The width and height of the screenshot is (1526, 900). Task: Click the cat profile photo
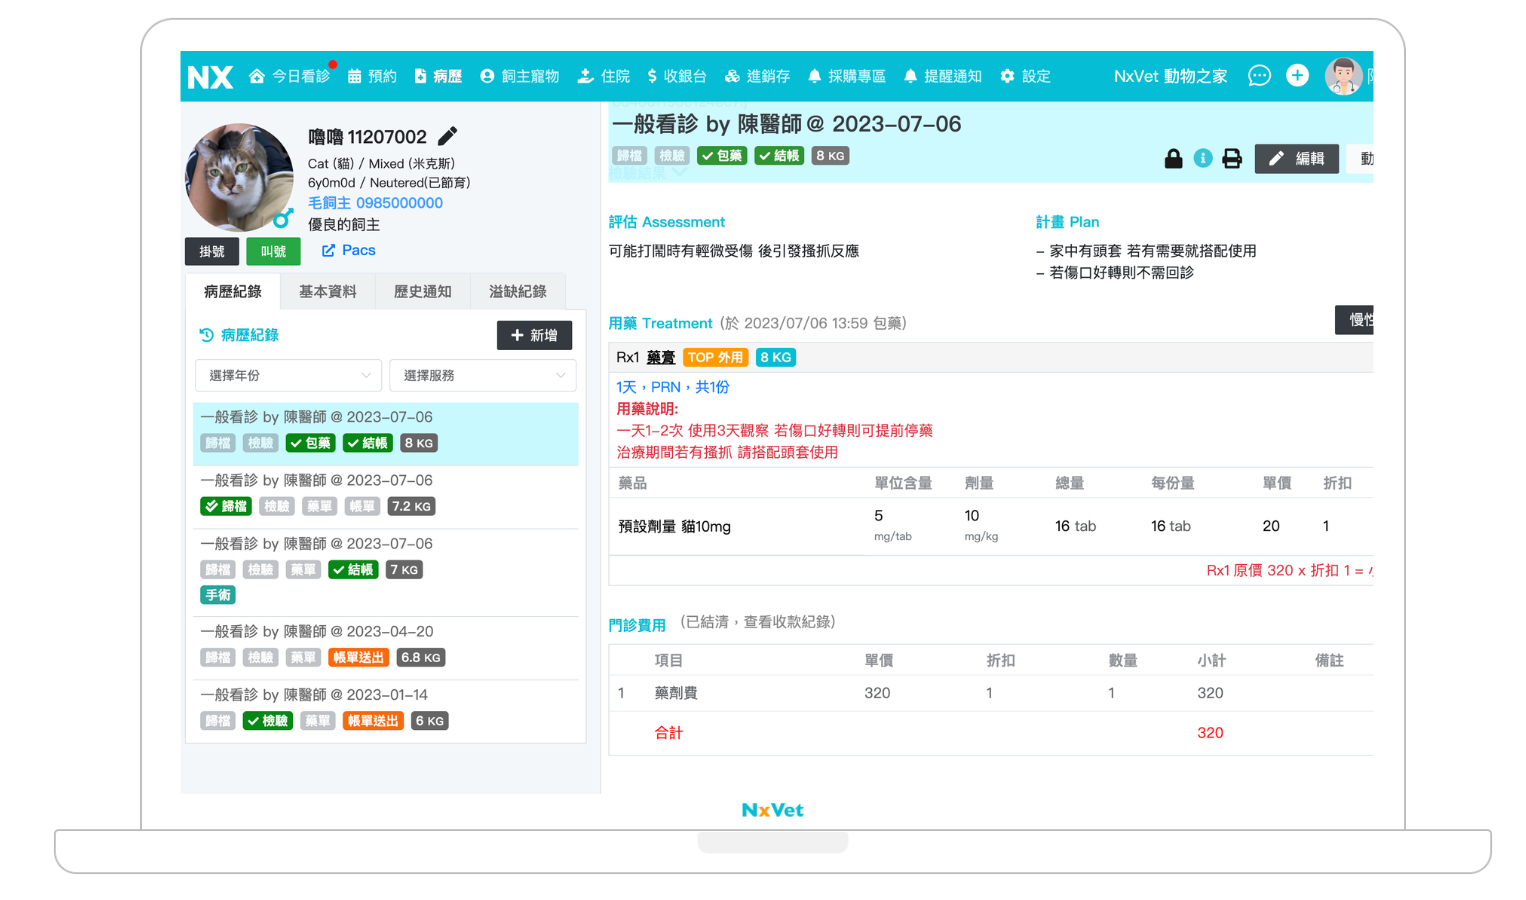coord(239,177)
